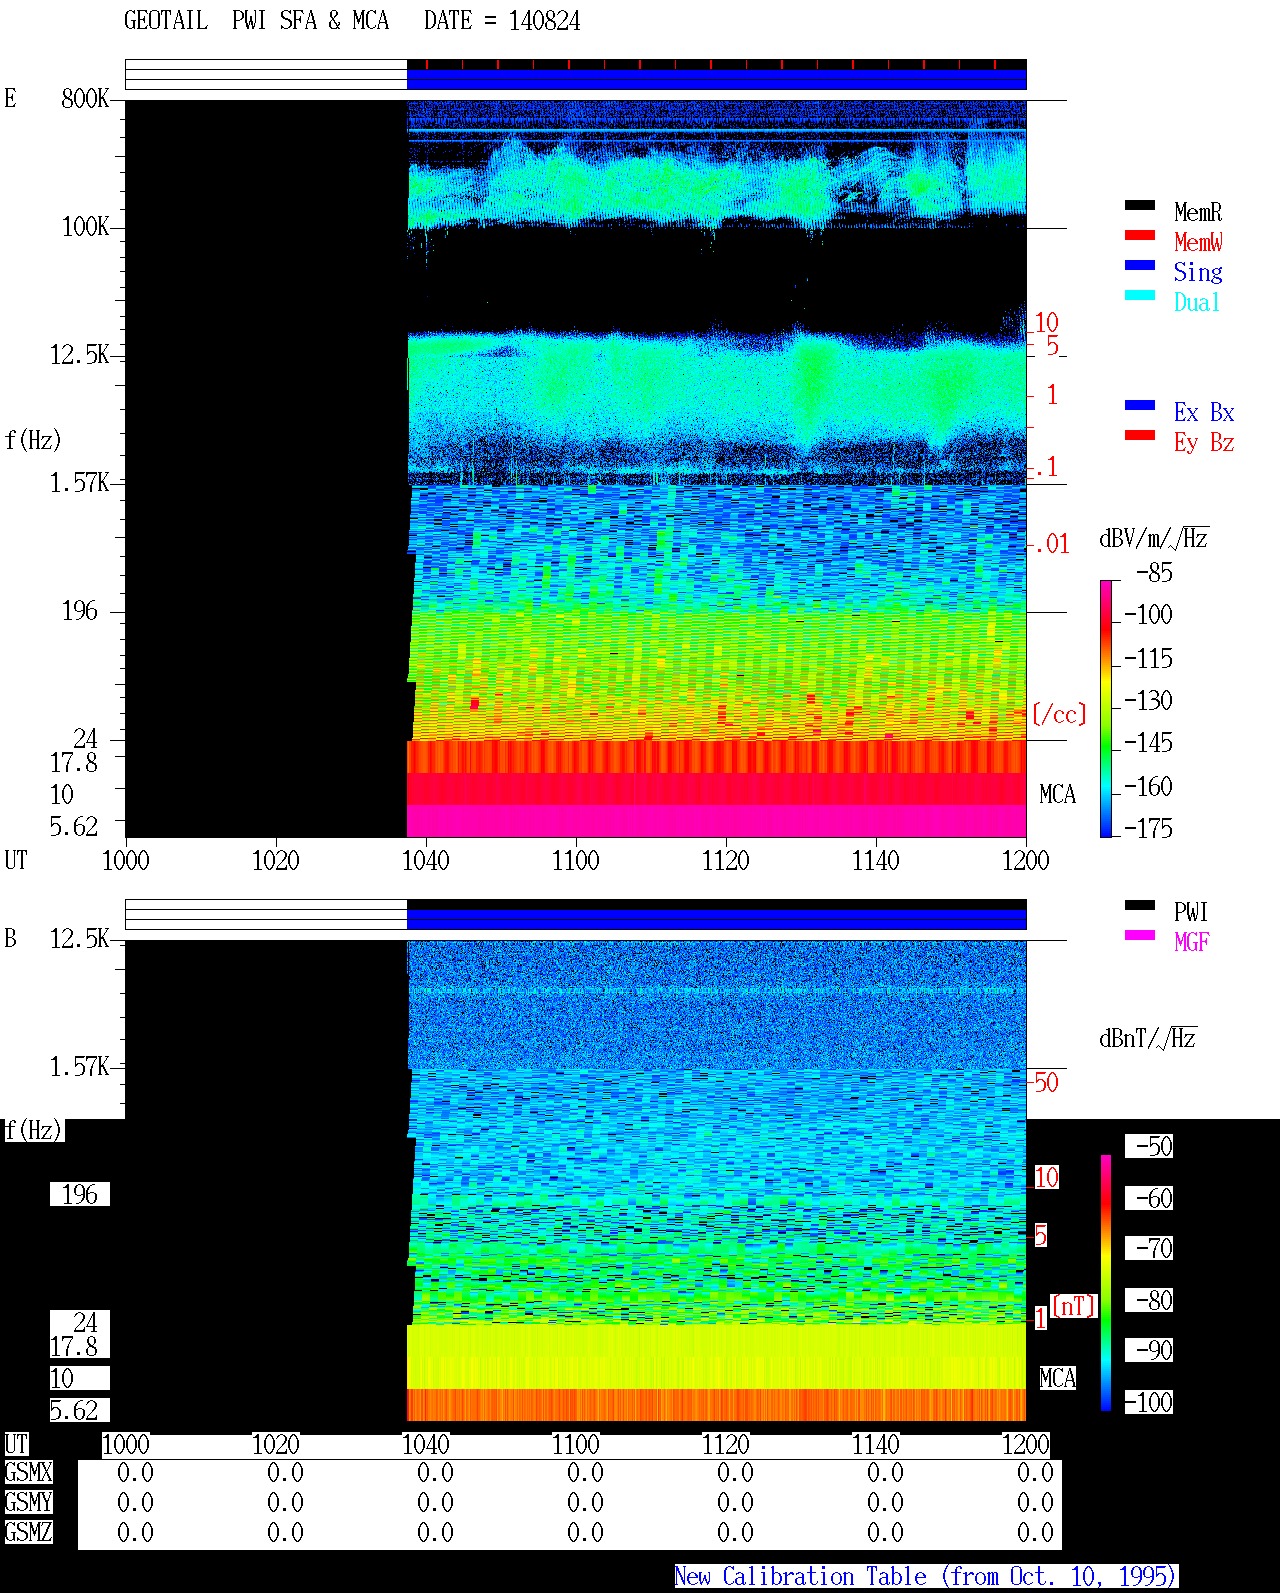
Task: Click the blue mode bar above the E panel
Action: (716, 79)
